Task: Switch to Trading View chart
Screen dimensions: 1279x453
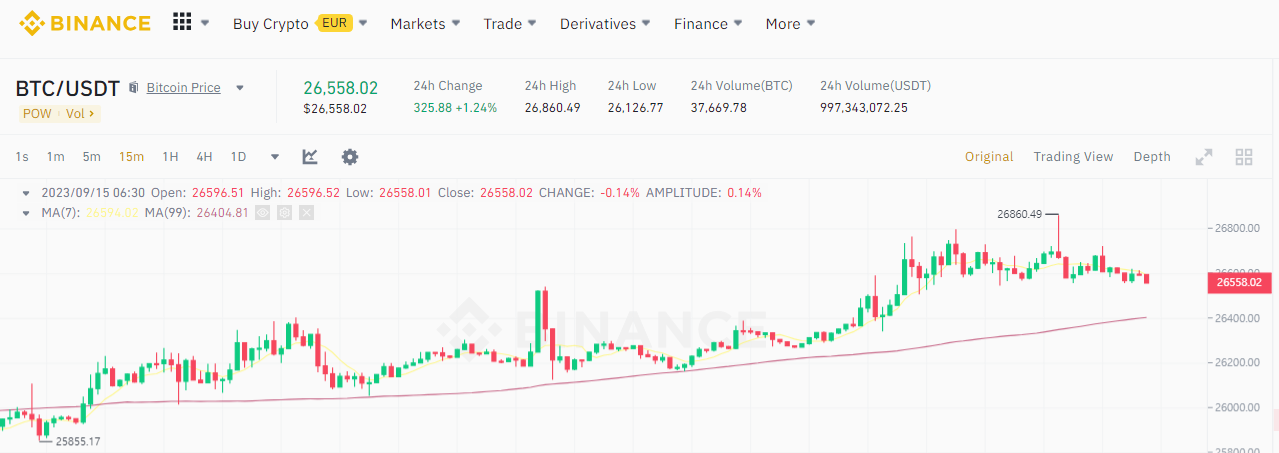Action: [x=1073, y=156]
